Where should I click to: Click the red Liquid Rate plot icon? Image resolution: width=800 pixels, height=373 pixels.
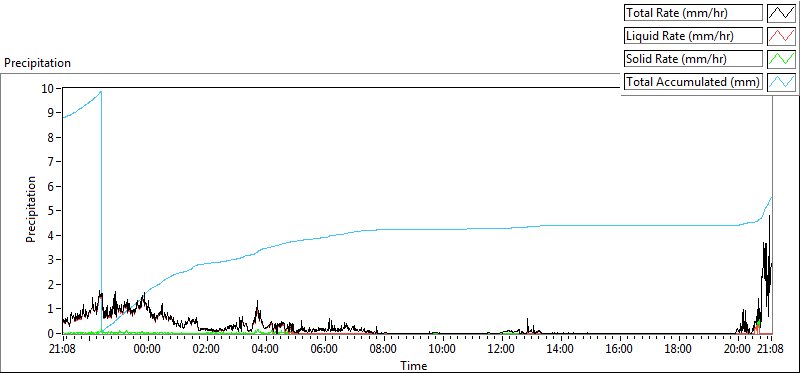(x=781, y=36)
